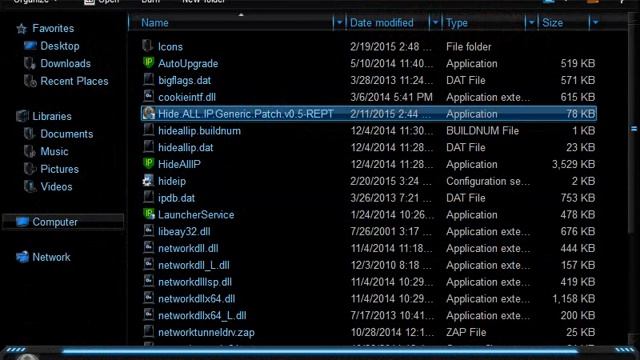Select file name networktunneldrv.zap
Viewport: 640px width, 360px height.
[x=207, y=332]
